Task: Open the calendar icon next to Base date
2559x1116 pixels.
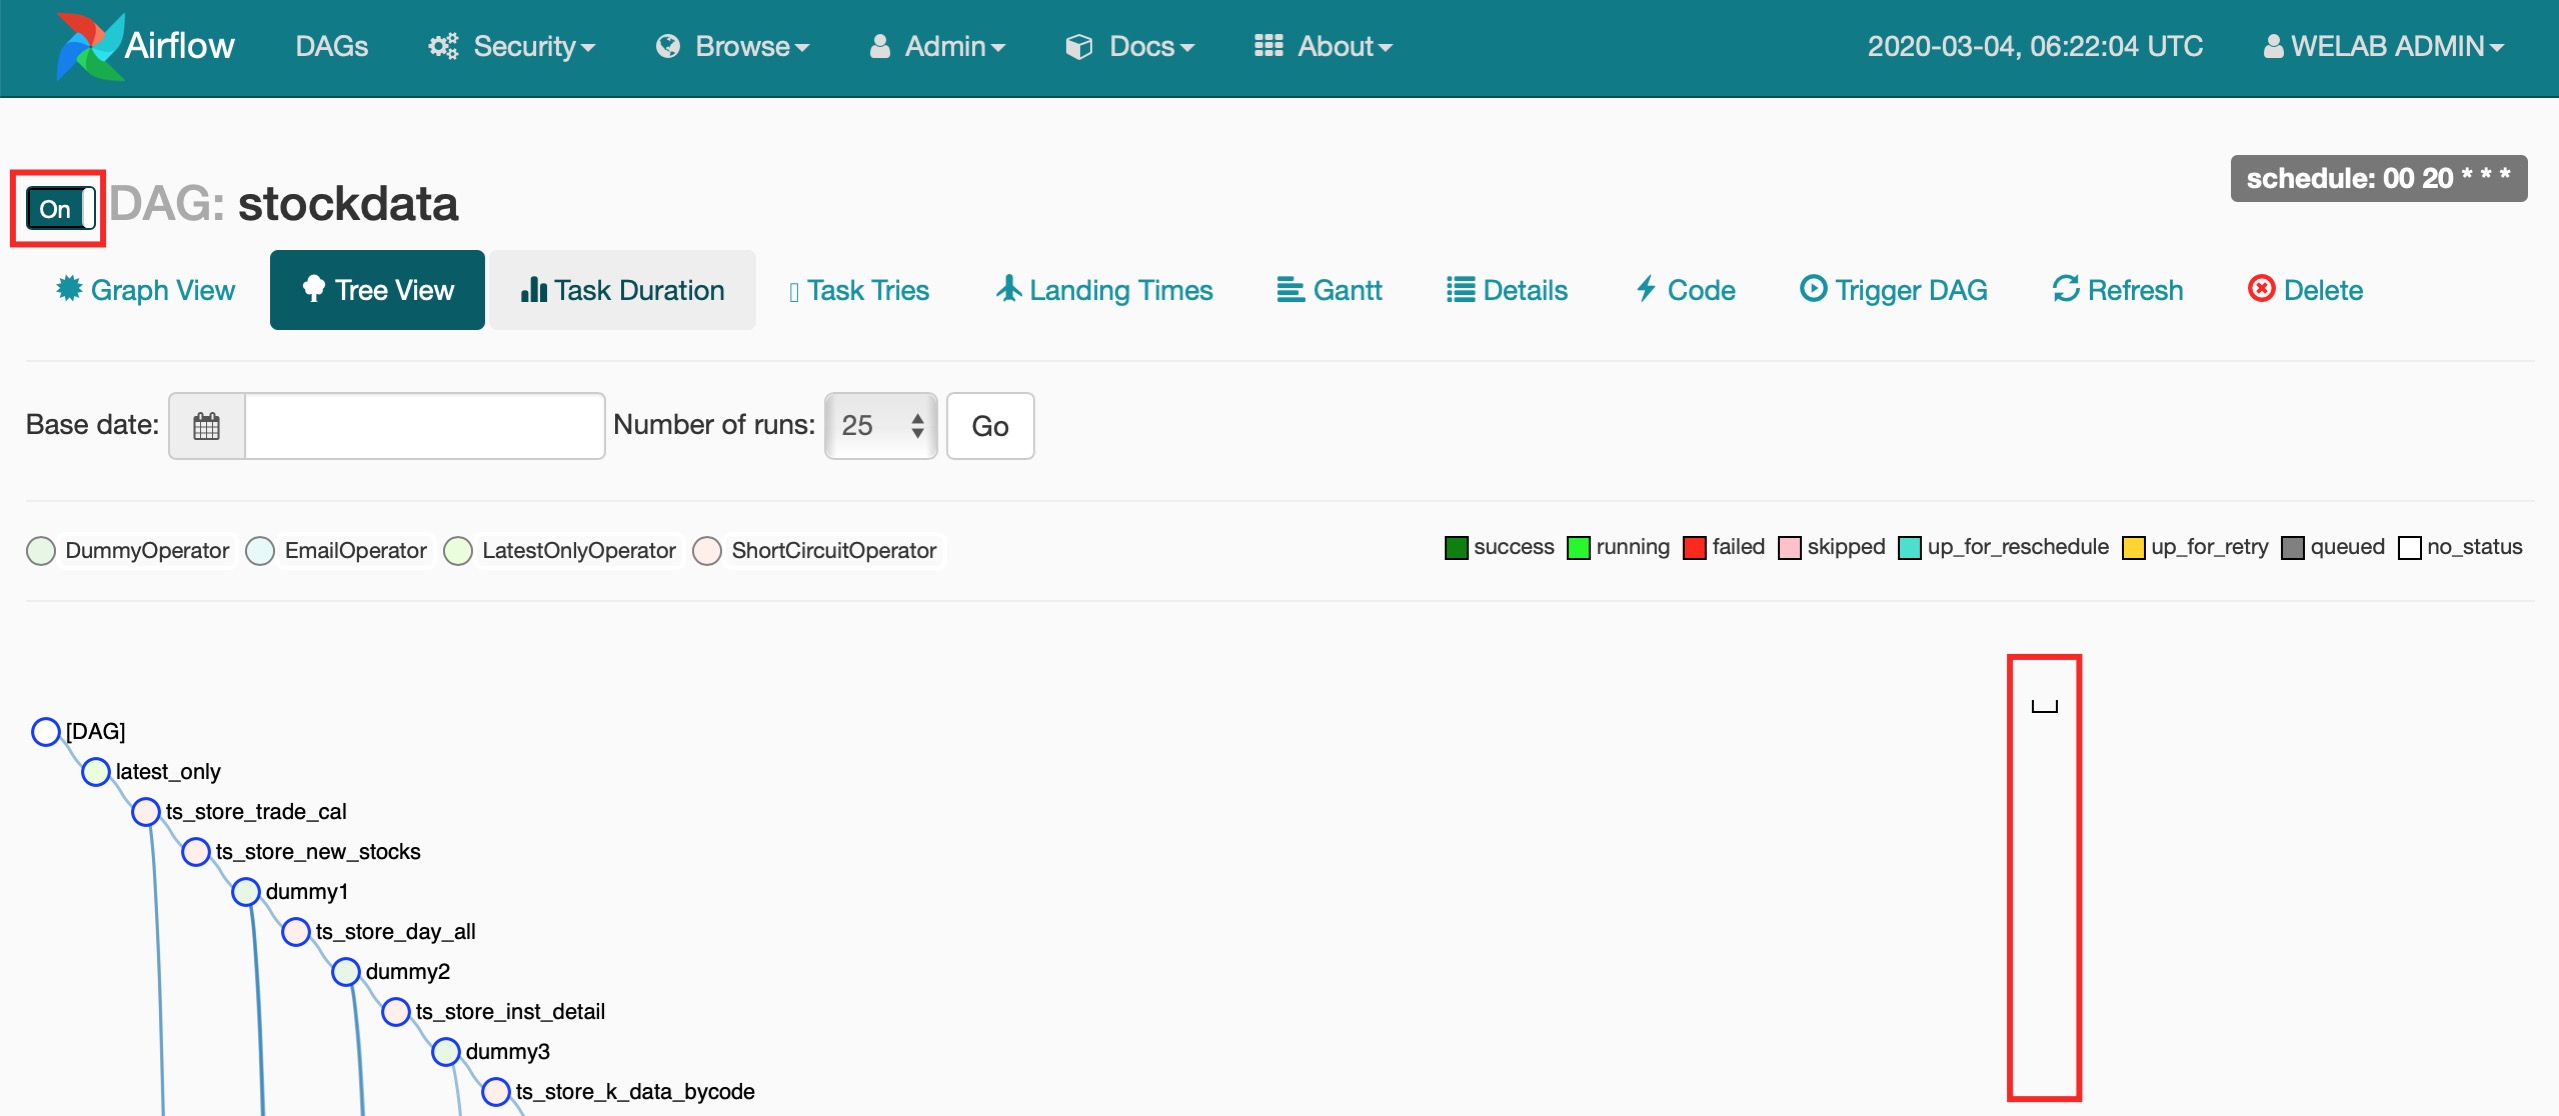Action: [x=207, y=426]
